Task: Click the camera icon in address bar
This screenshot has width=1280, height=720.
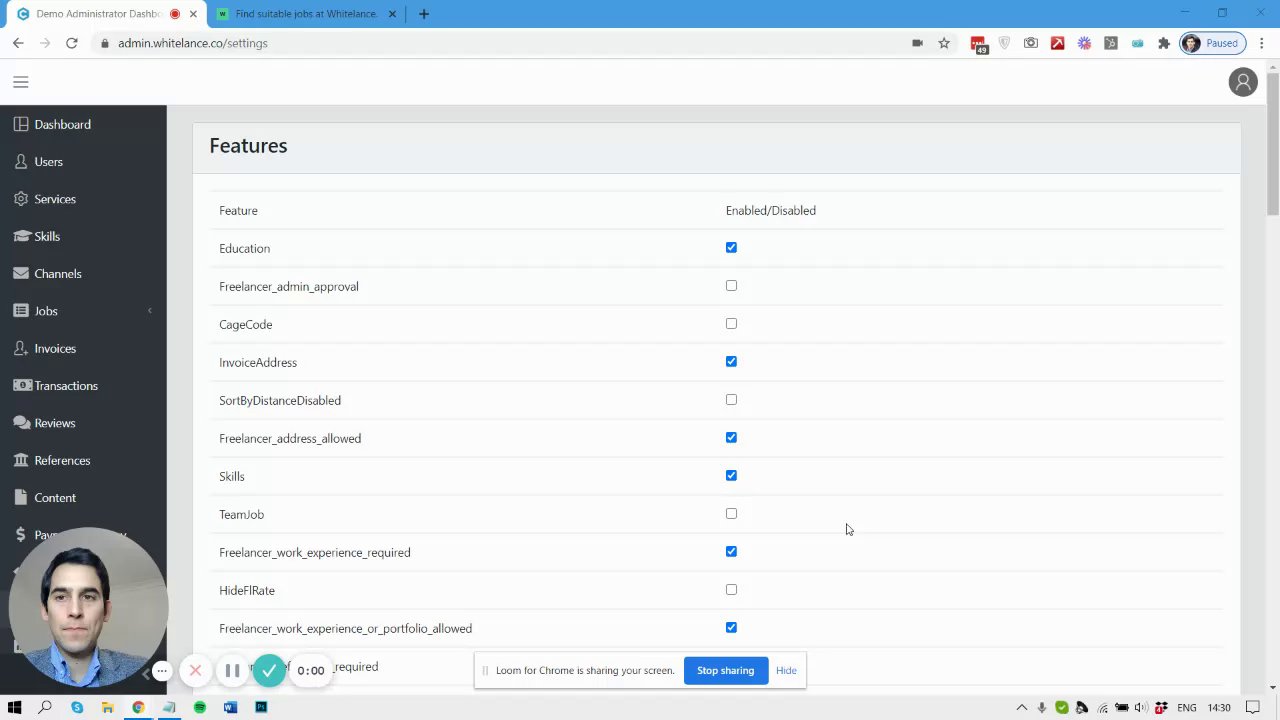Action: click(917, 43)
